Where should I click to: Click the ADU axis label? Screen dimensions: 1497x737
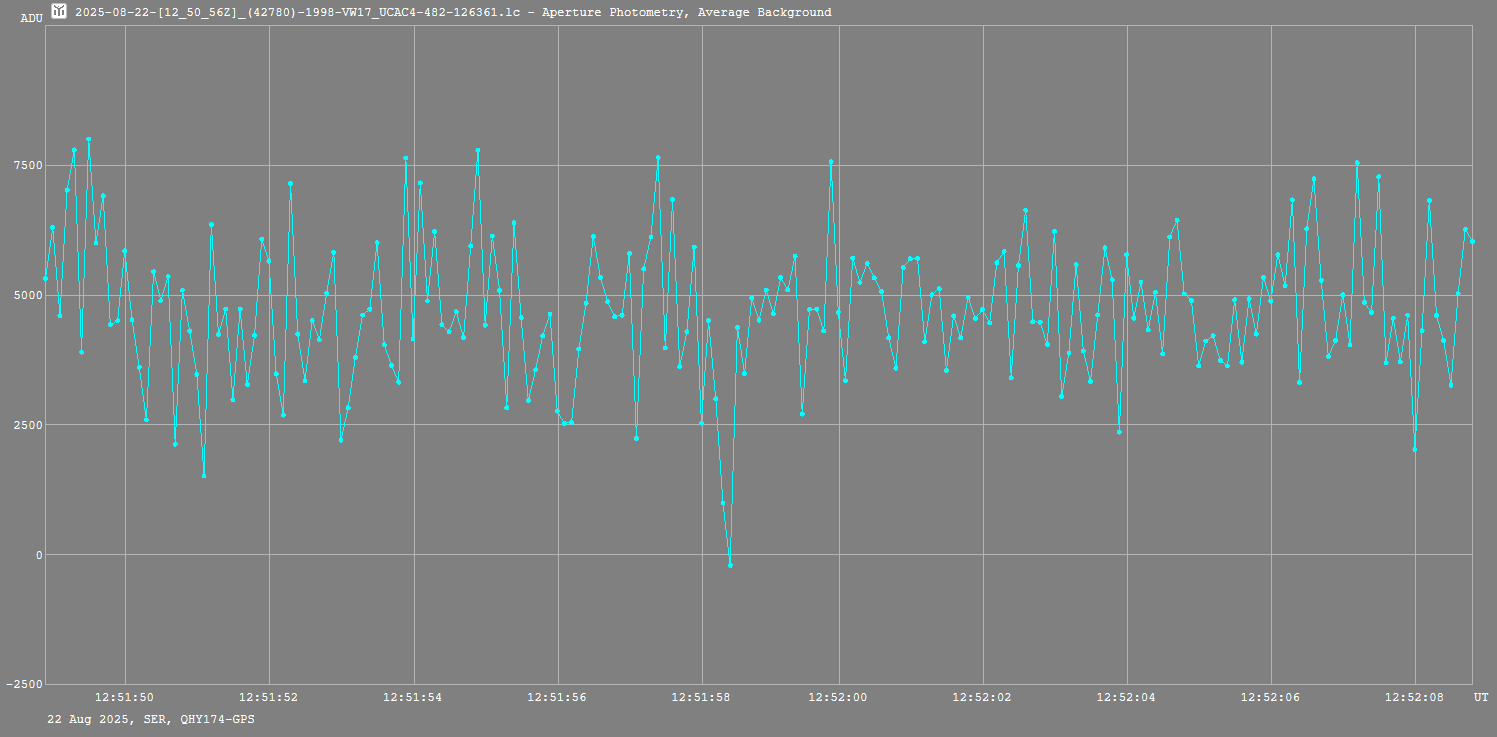31,18
